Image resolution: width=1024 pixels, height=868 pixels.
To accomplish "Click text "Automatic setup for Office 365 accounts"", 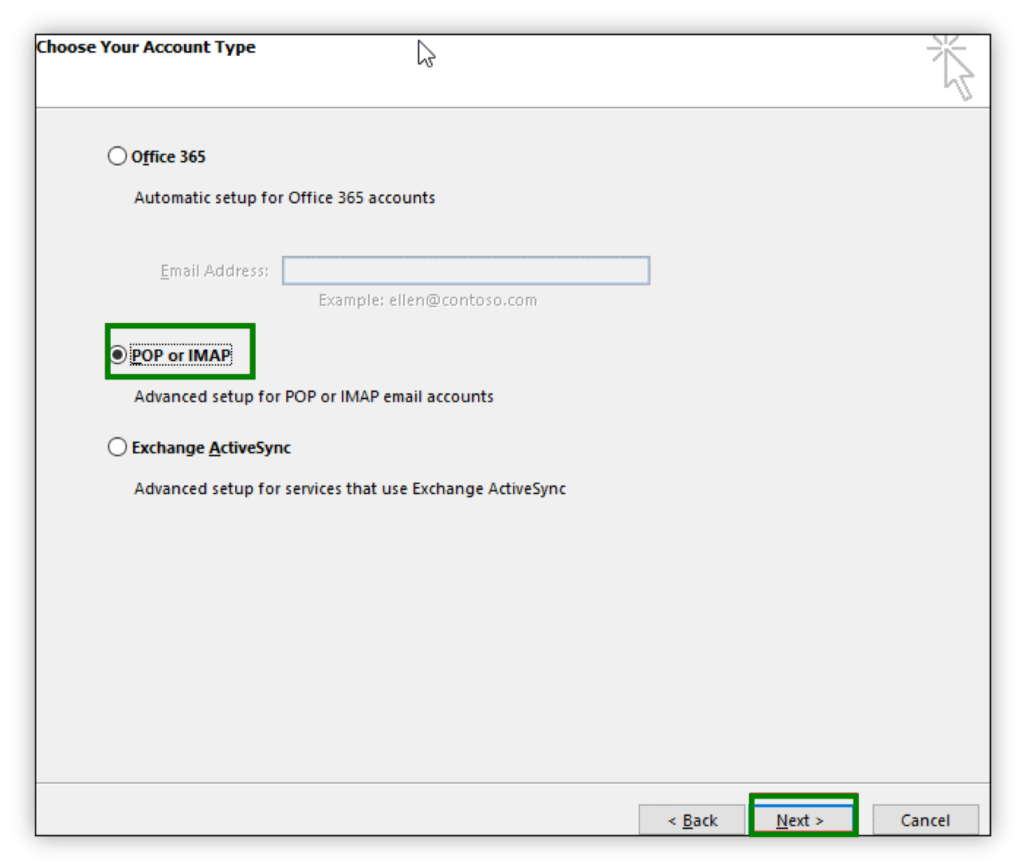I will click(285, 198).
